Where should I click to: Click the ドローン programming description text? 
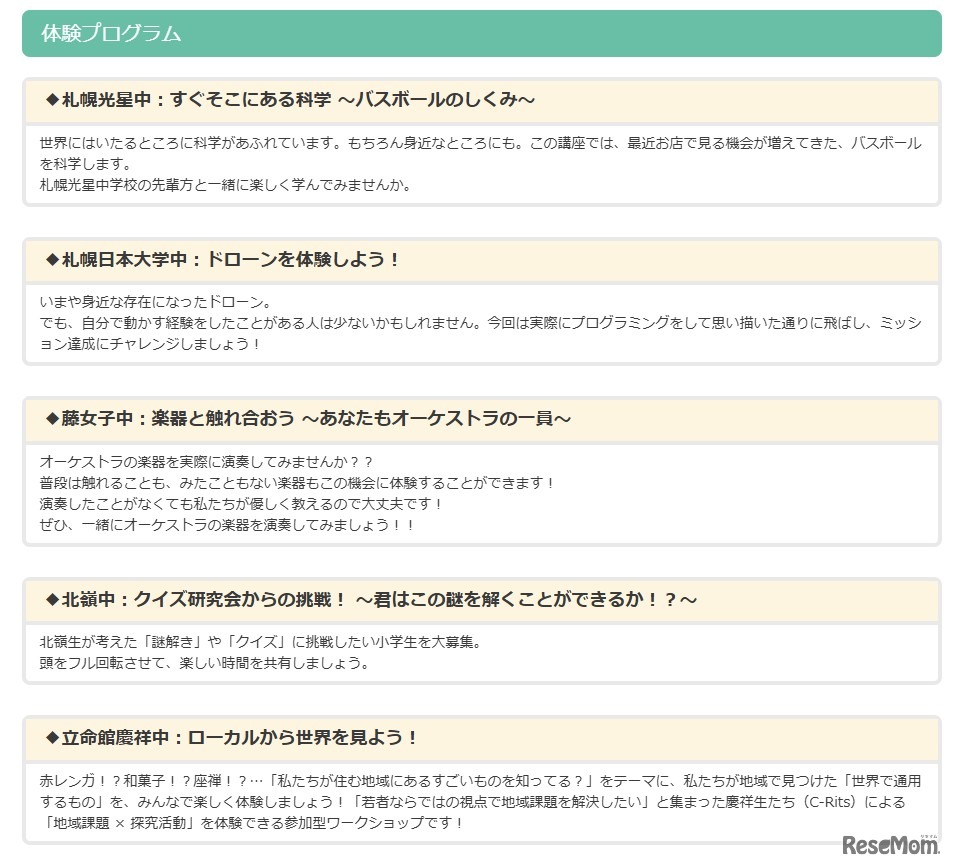coord(481,323)
